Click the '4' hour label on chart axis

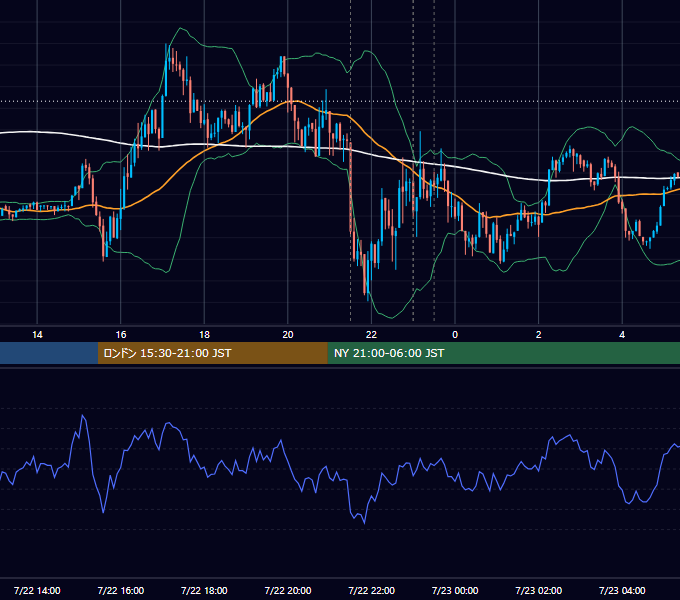[x=622, y=335]
